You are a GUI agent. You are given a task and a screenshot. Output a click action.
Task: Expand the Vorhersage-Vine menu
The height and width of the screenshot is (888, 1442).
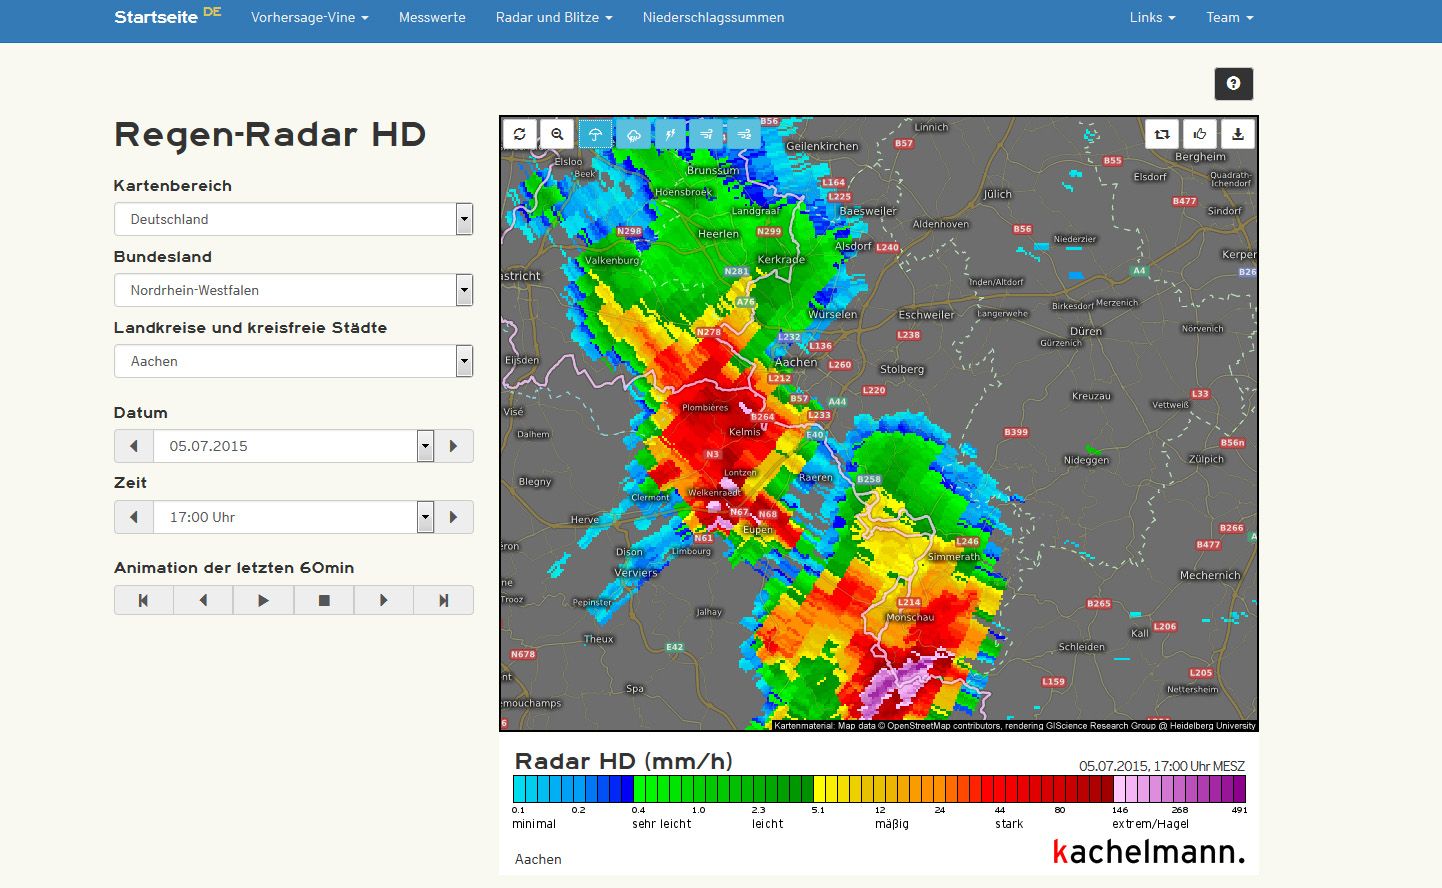coord(310,17)
